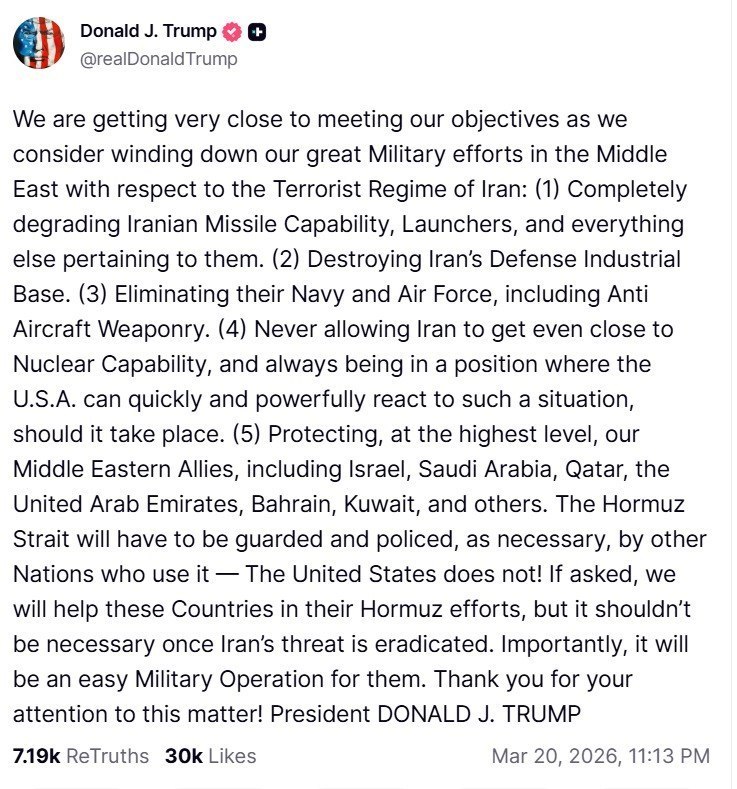Click the 7.19k ReTruths count
Viewport: 737px width, 789px height.
click(x=35, y=755)
